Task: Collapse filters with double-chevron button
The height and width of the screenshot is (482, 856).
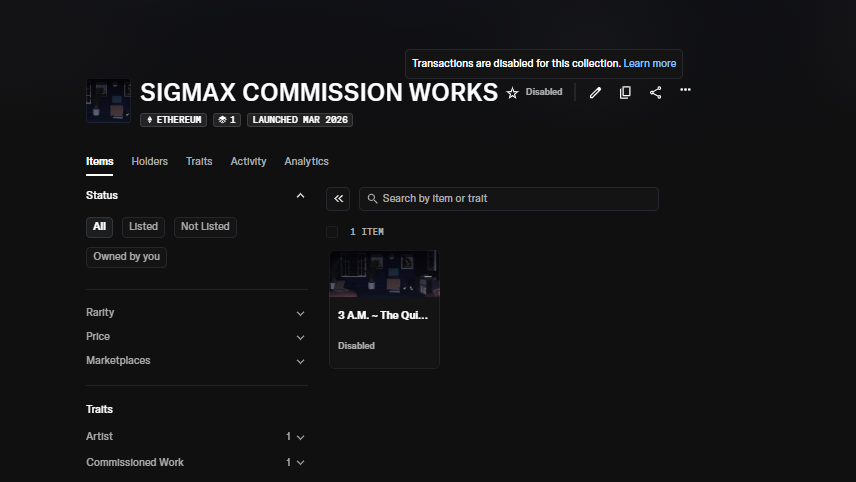Action: (338, 199)
